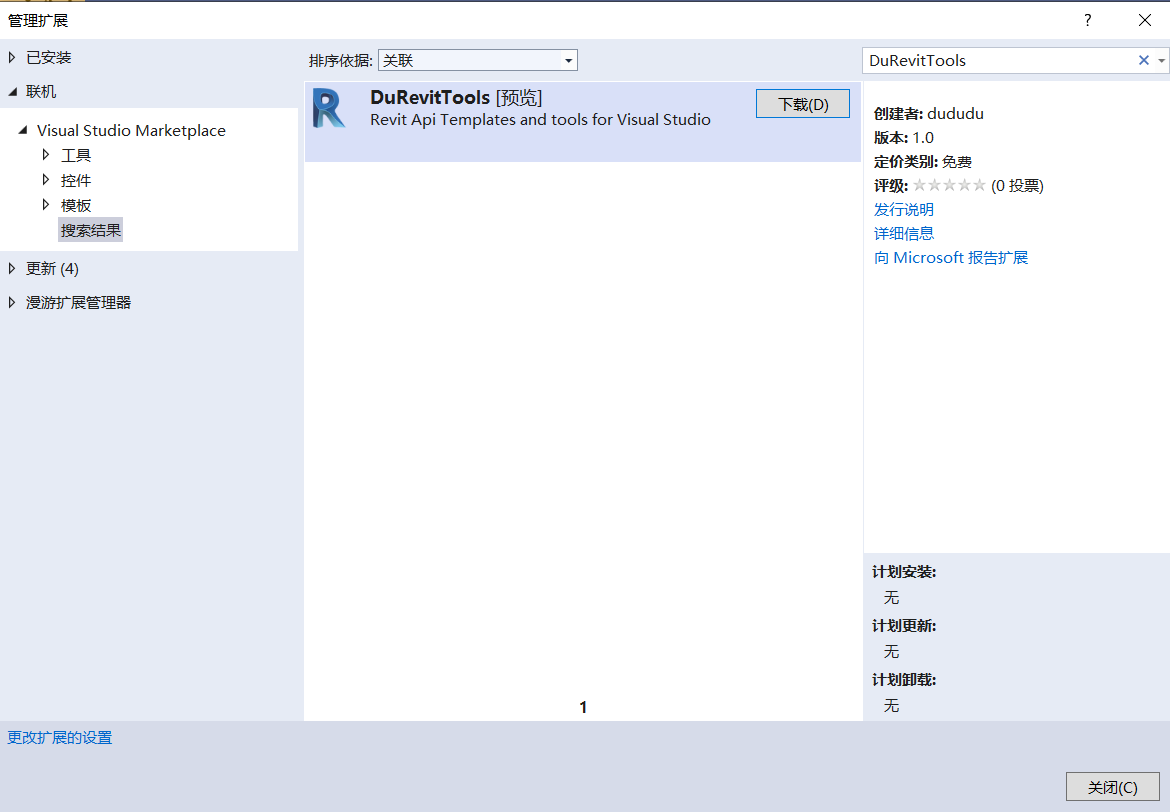Select the 搜索结果 tree item
Viewport: 1170px width, 812px height.
90,230
